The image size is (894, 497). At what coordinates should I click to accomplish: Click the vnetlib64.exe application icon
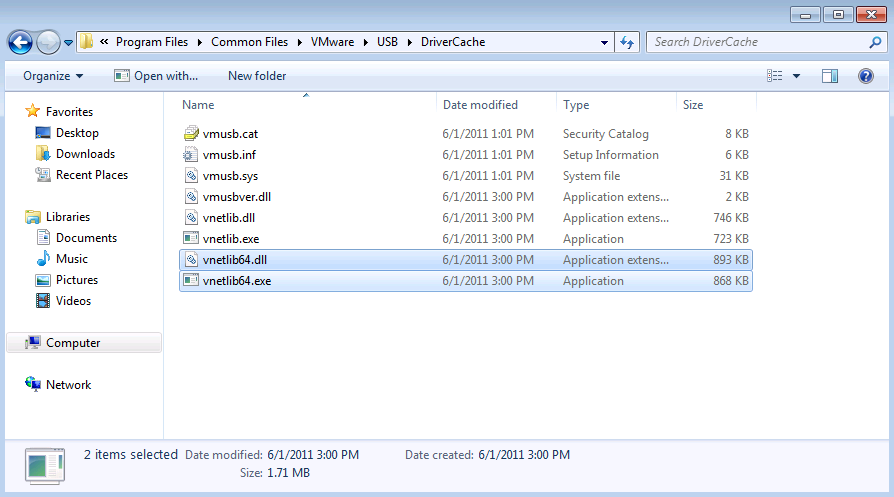[191, 281]
